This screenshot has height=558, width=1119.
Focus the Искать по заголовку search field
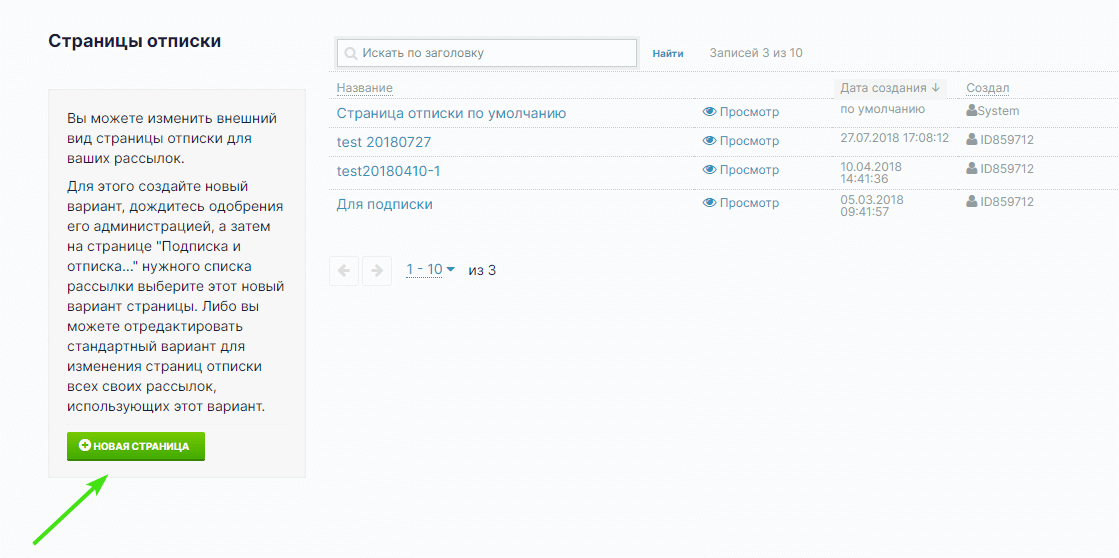pyautogui.click(x=486, y=53)
